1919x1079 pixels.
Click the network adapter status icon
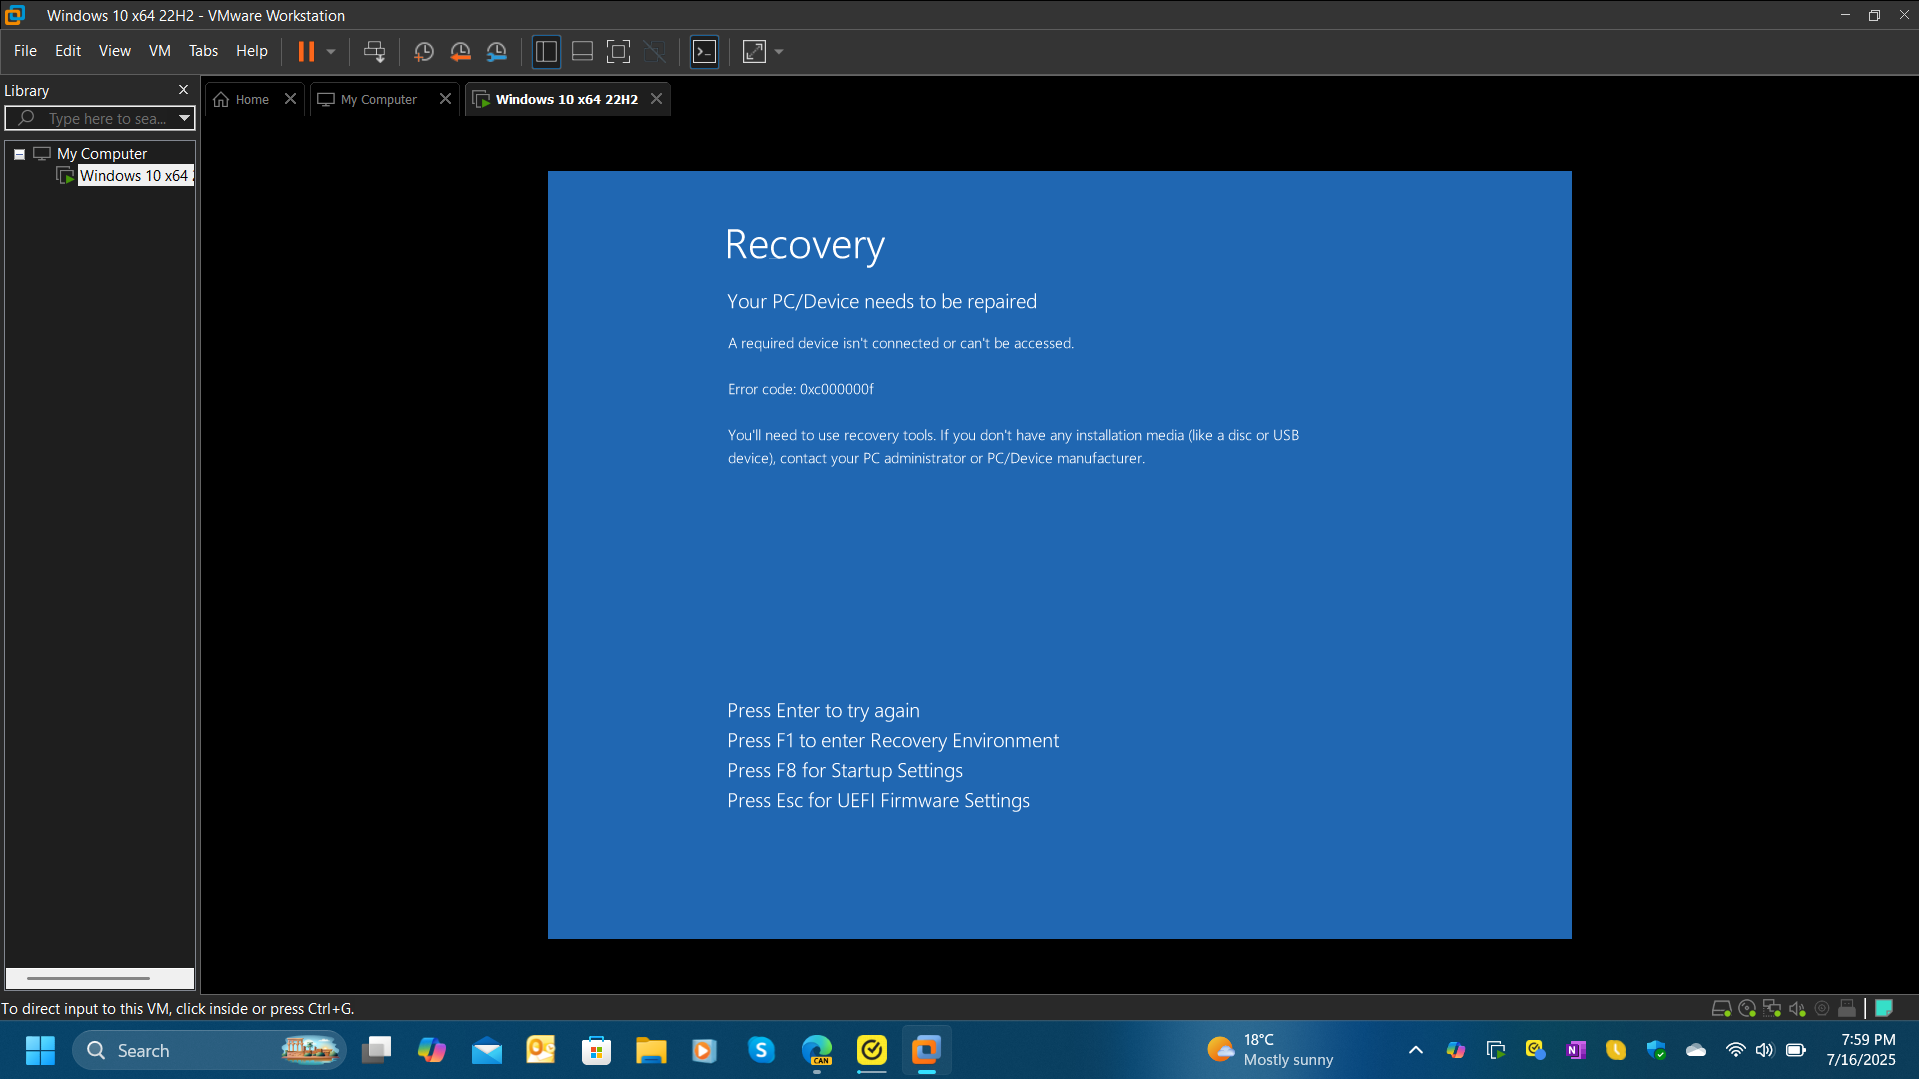tap(1772, 1008)
